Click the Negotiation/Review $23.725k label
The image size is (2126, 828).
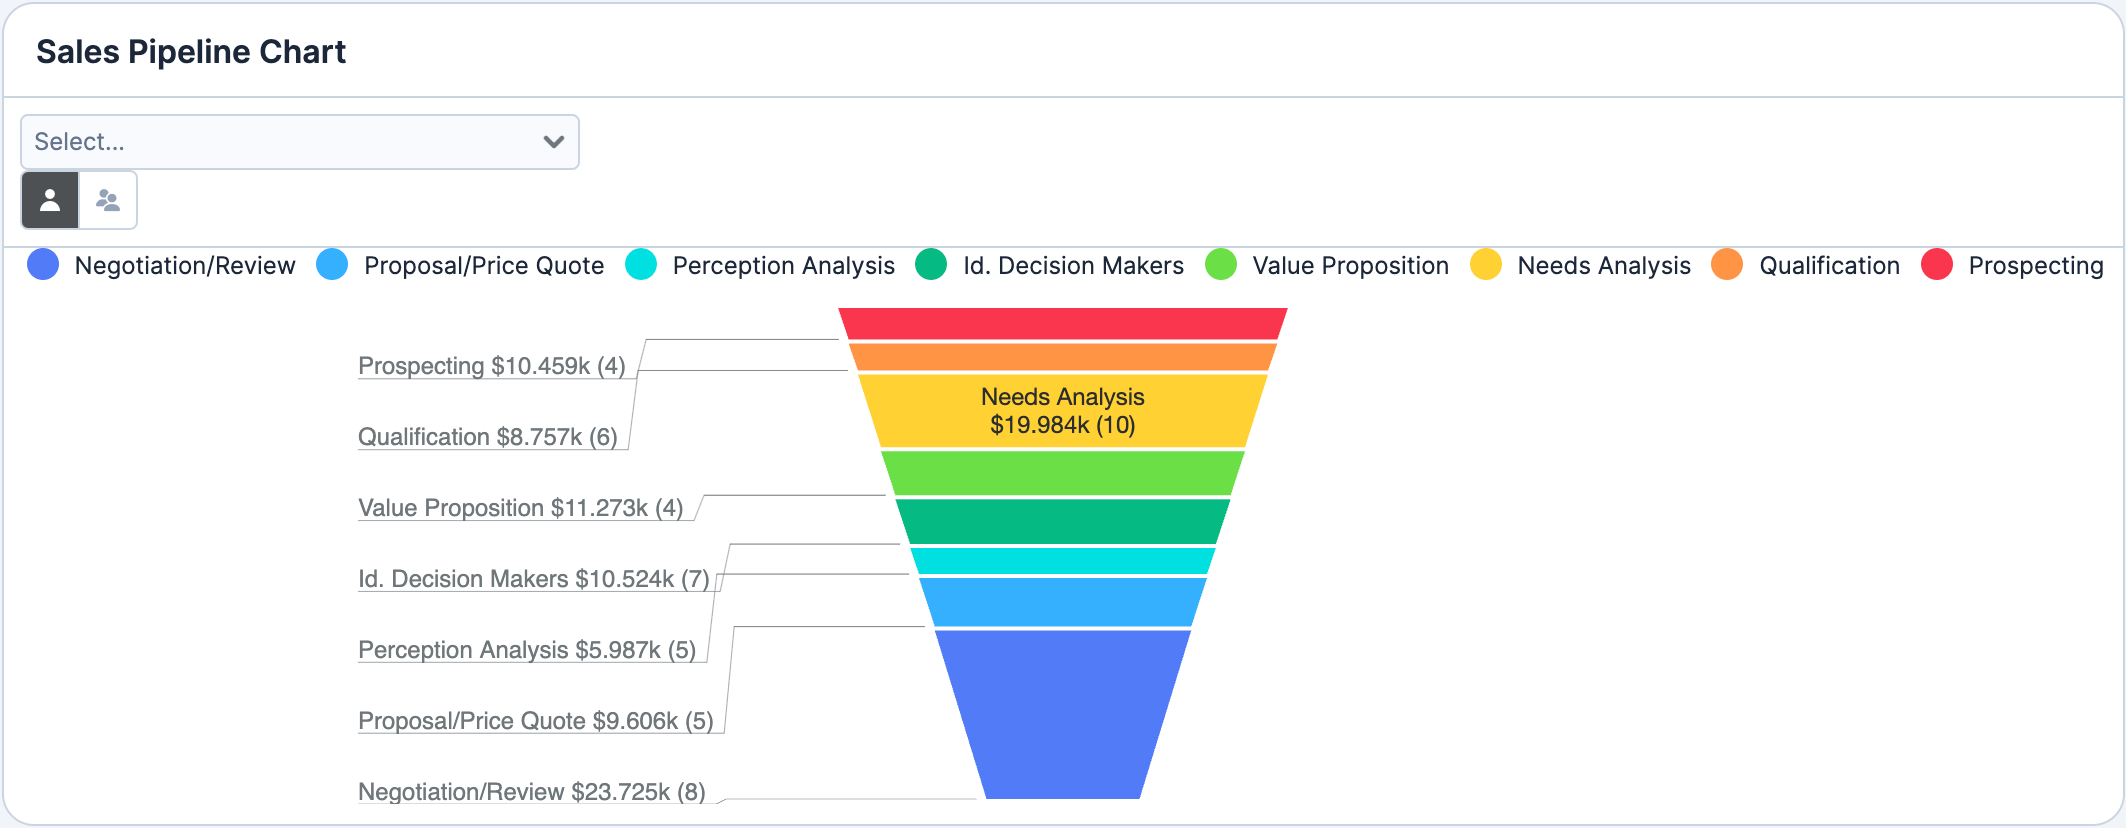(531, 792)
